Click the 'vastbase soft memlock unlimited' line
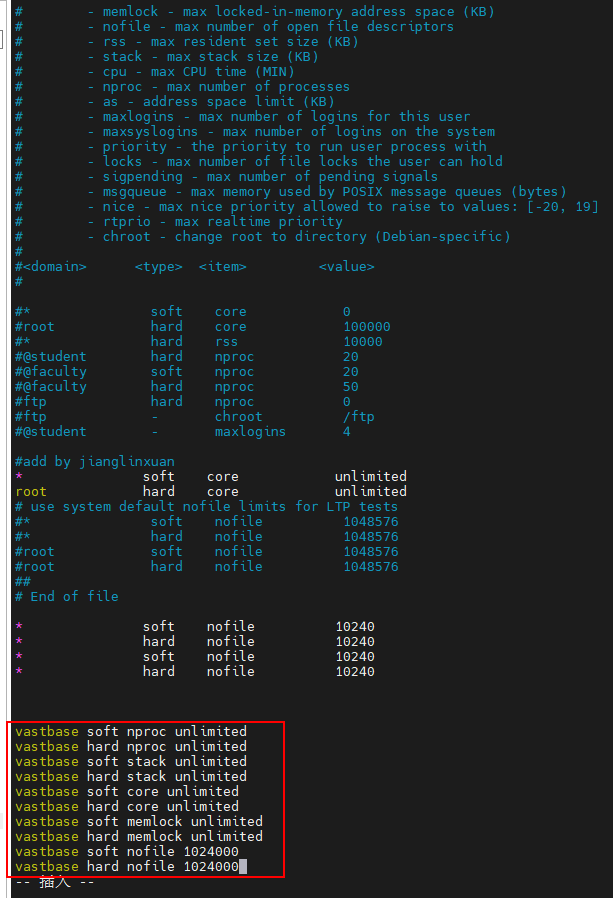The width and height of the screenshot is (613, 898). 138,821
